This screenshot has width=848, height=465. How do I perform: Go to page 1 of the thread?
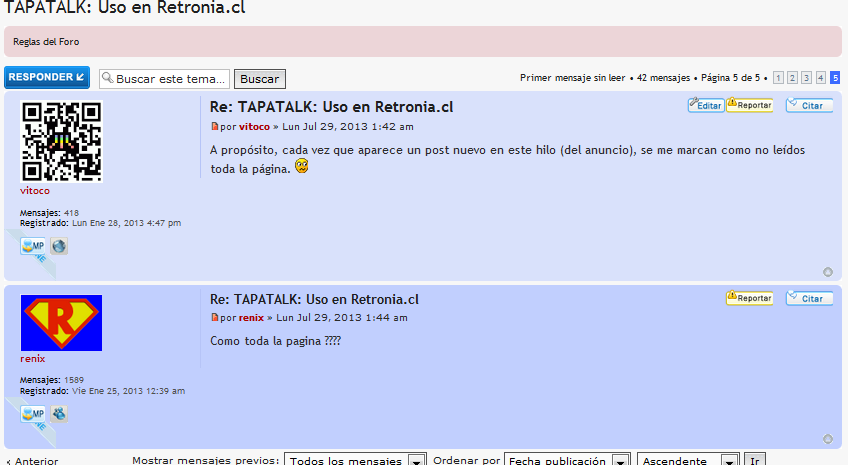tap(778, 77)
